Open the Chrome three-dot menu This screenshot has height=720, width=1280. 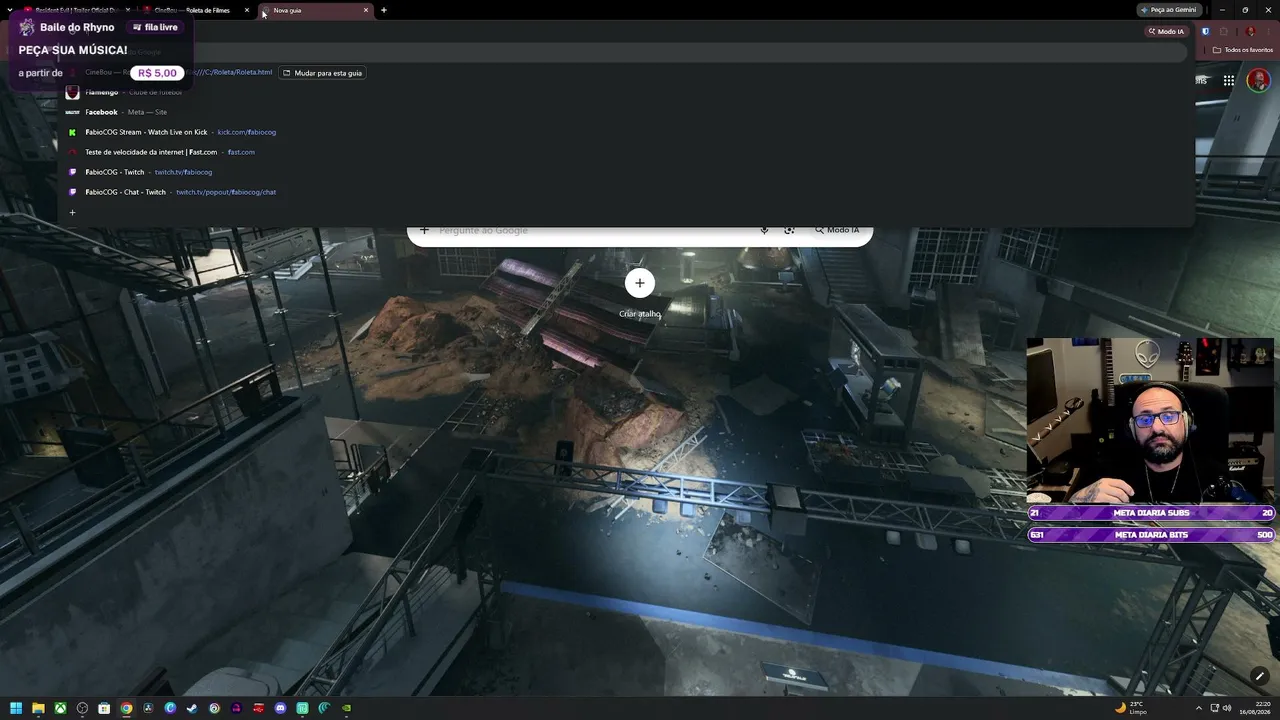click(x=1268, y=31)
